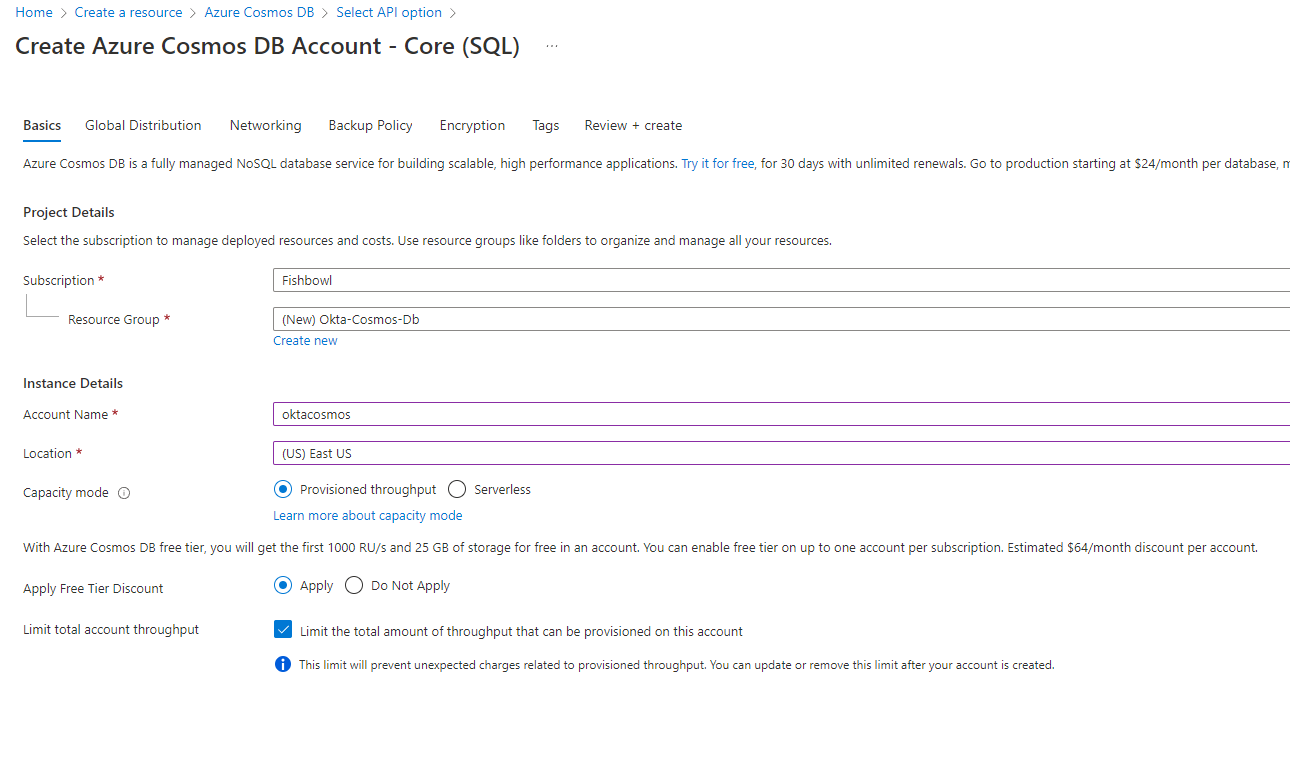Click the blue throughput limit info icon
This screenshot has height=757, width=1290.
pyautogui.click(x=283, y=664)
